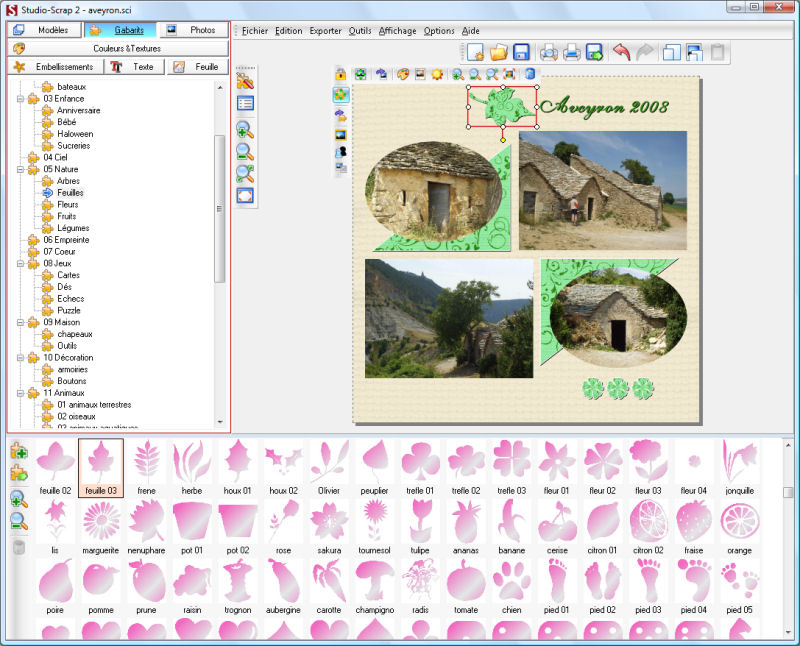Collapse the 05 Nature category
800x646 pixels.
tap(20, 169)
